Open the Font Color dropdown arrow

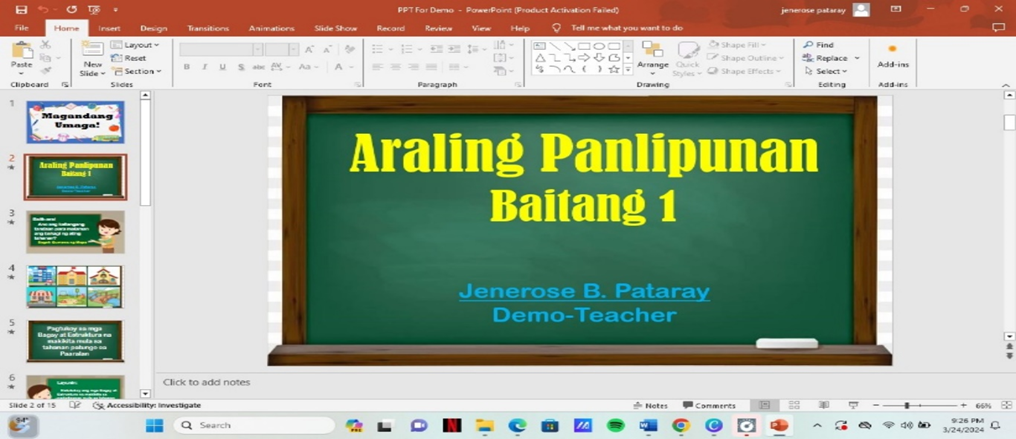tap(351, 67)
